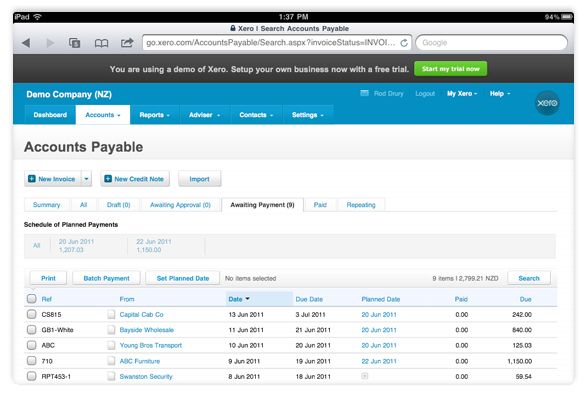Open the Accounts menu dropdown
This screenshot has width=586, height=395.
pos(103,115)
